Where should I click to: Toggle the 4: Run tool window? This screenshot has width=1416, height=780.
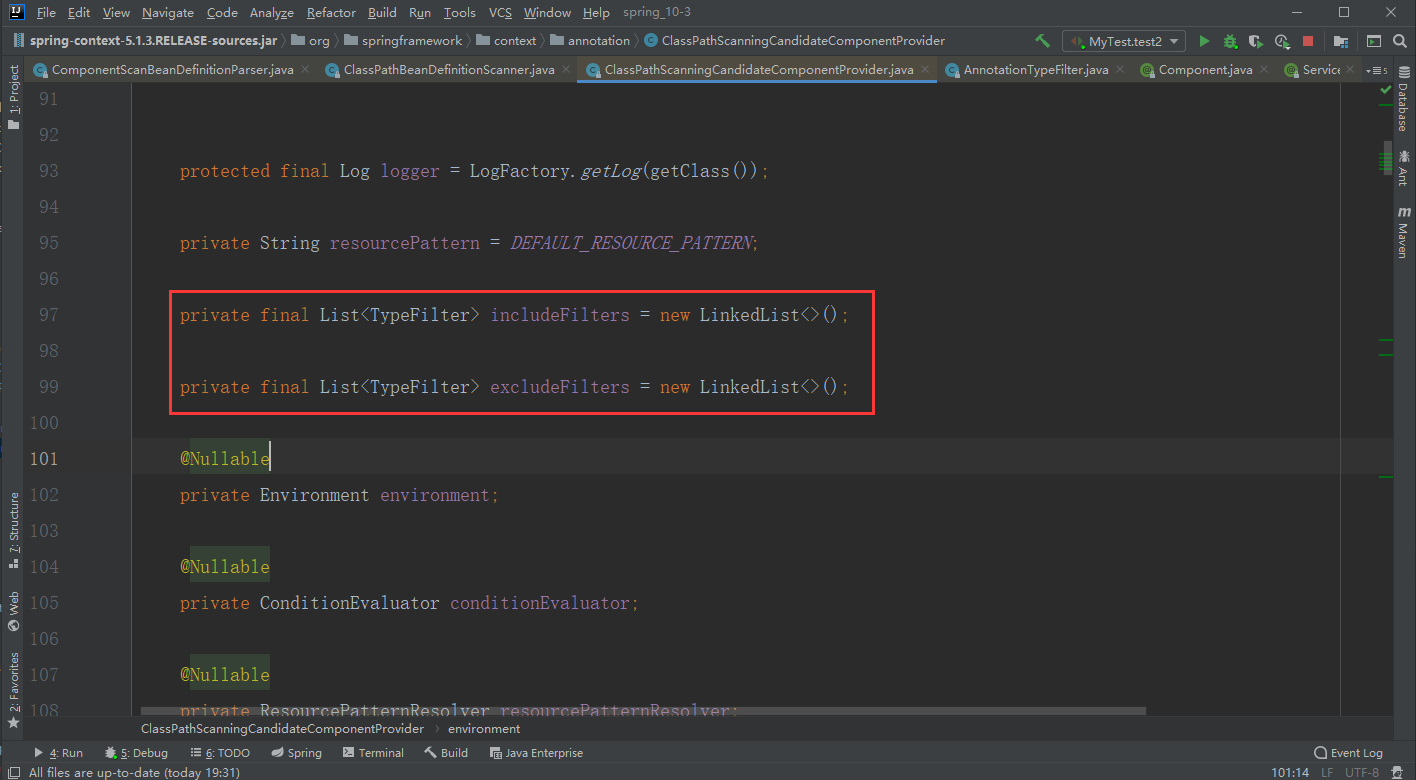(x=58, y=753)
